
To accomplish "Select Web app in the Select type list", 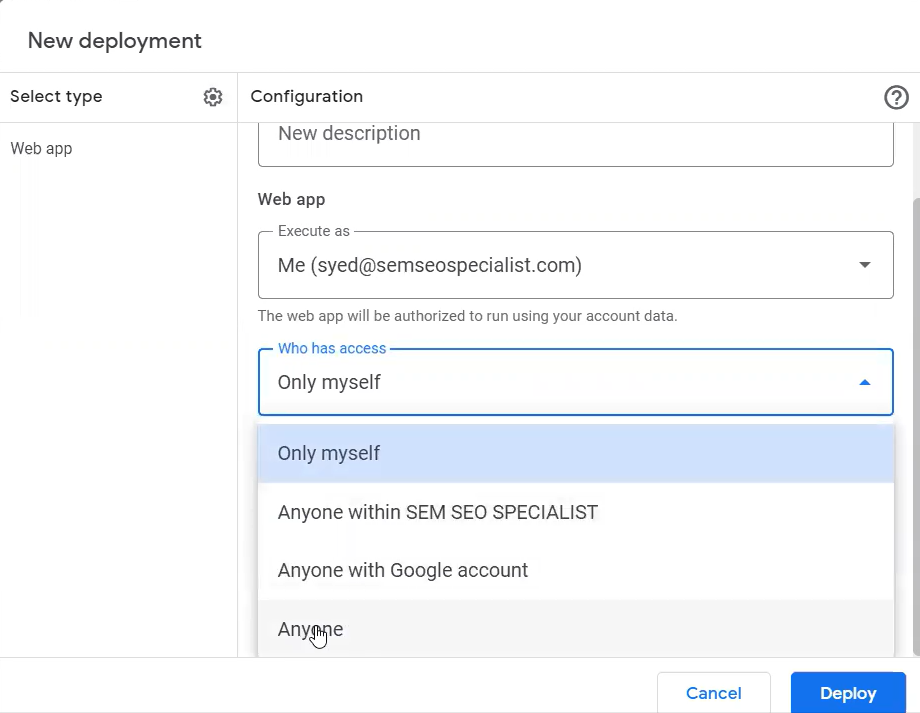I will 41,149.
